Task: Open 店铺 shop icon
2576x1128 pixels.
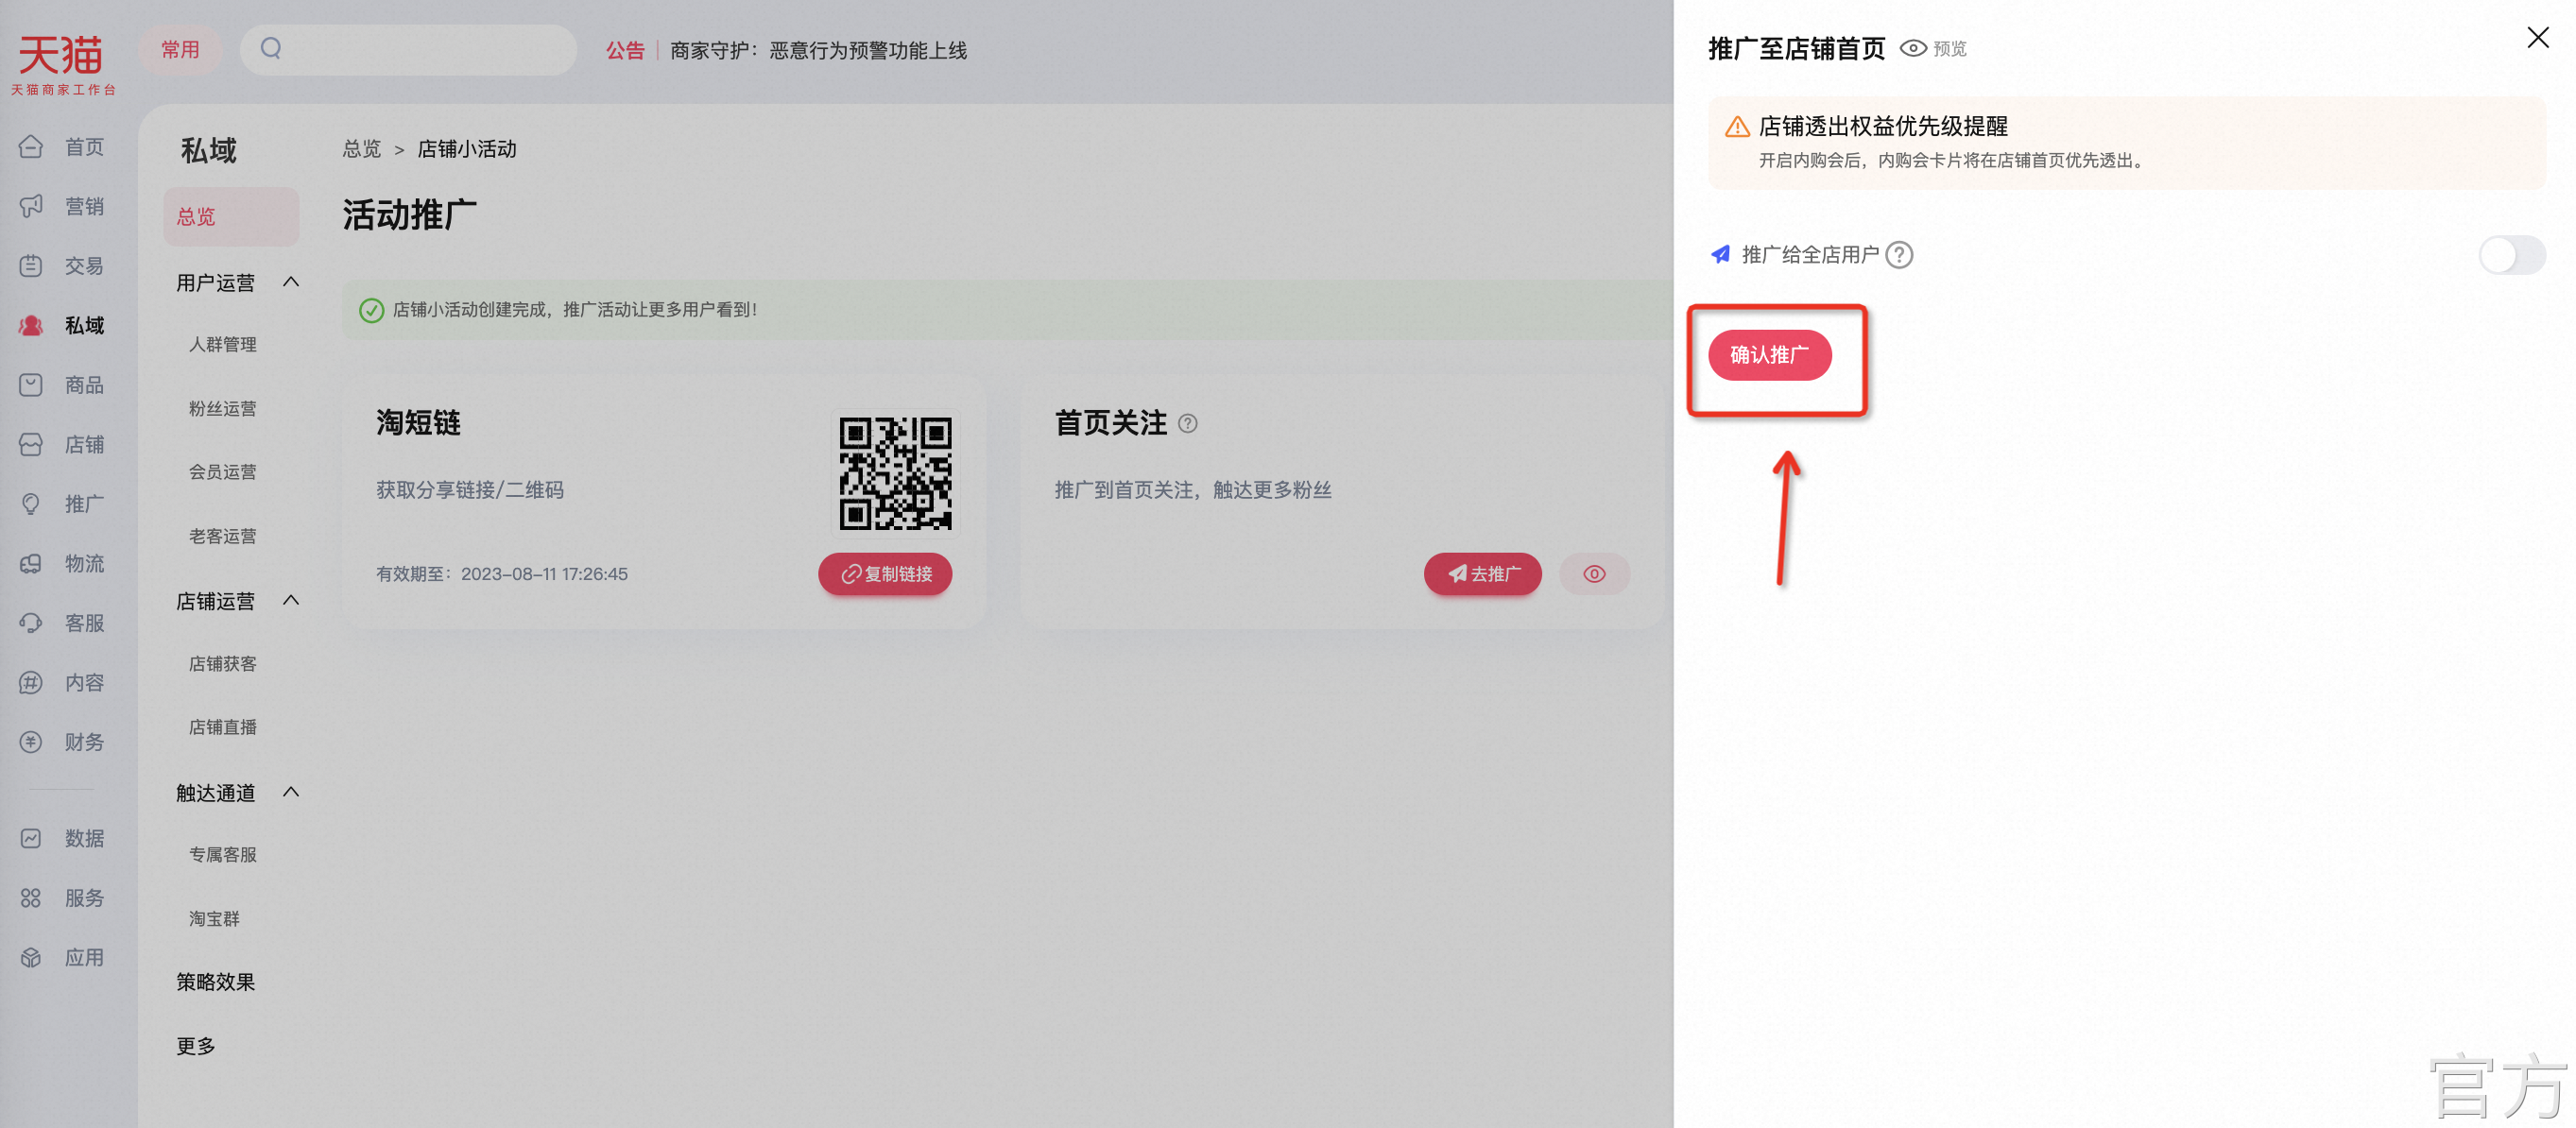Action: coord(31,444)
